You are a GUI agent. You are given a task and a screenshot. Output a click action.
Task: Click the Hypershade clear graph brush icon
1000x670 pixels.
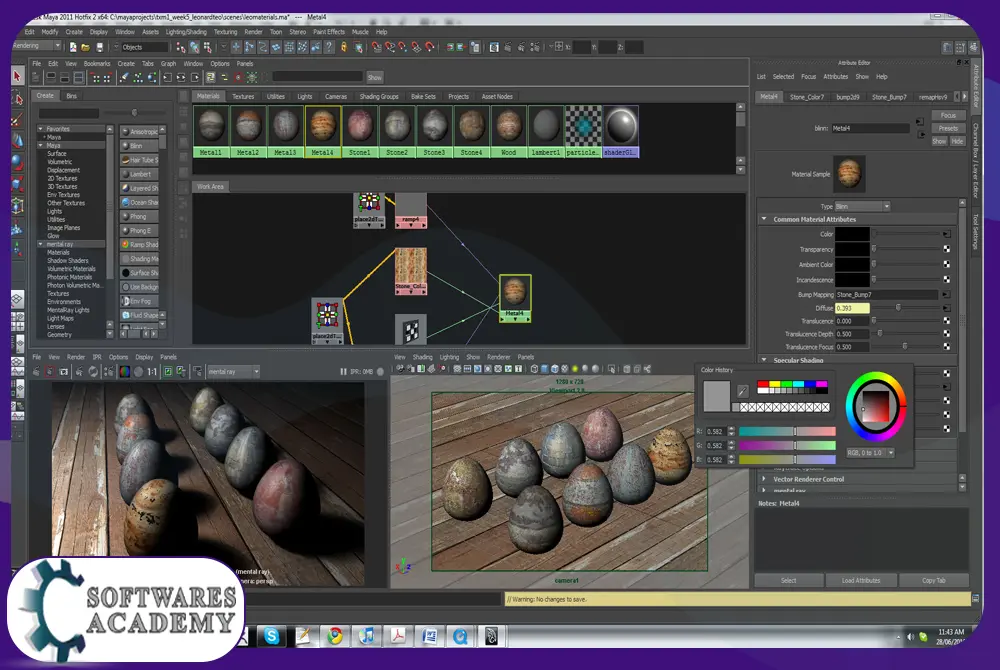tap(124, 78)
